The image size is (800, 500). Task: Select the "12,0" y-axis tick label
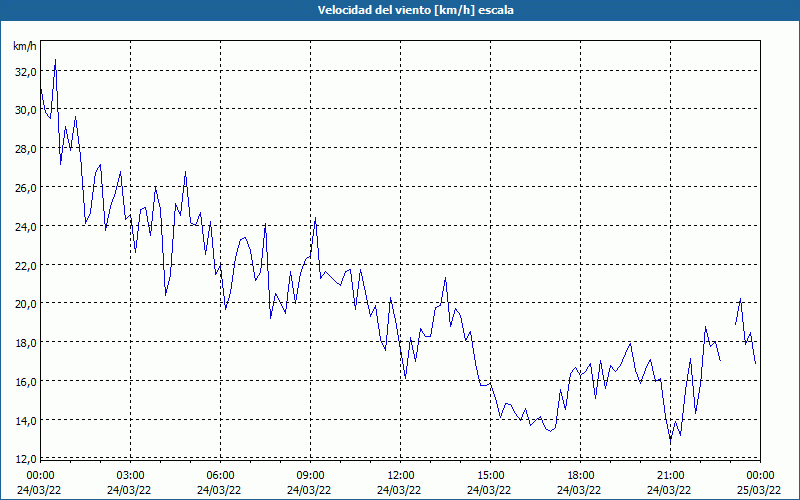(x=26, y=459)
